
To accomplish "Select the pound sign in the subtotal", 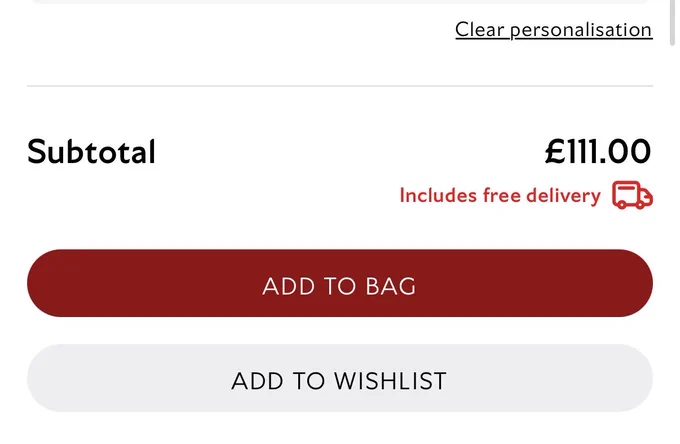I will [555, 152].
